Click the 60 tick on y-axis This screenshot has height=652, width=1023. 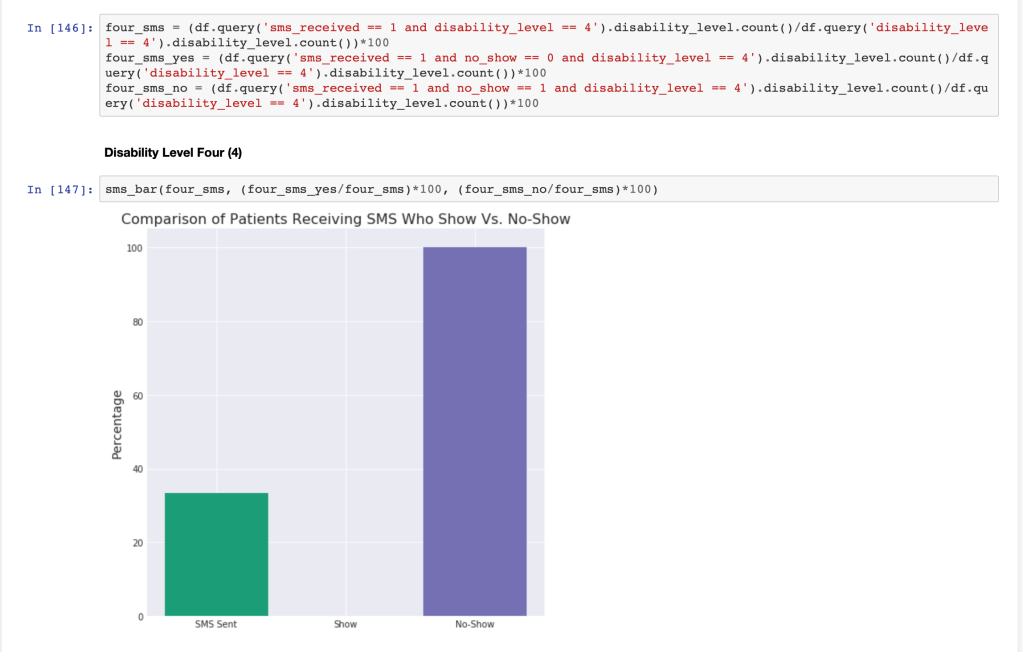(136, 396)
